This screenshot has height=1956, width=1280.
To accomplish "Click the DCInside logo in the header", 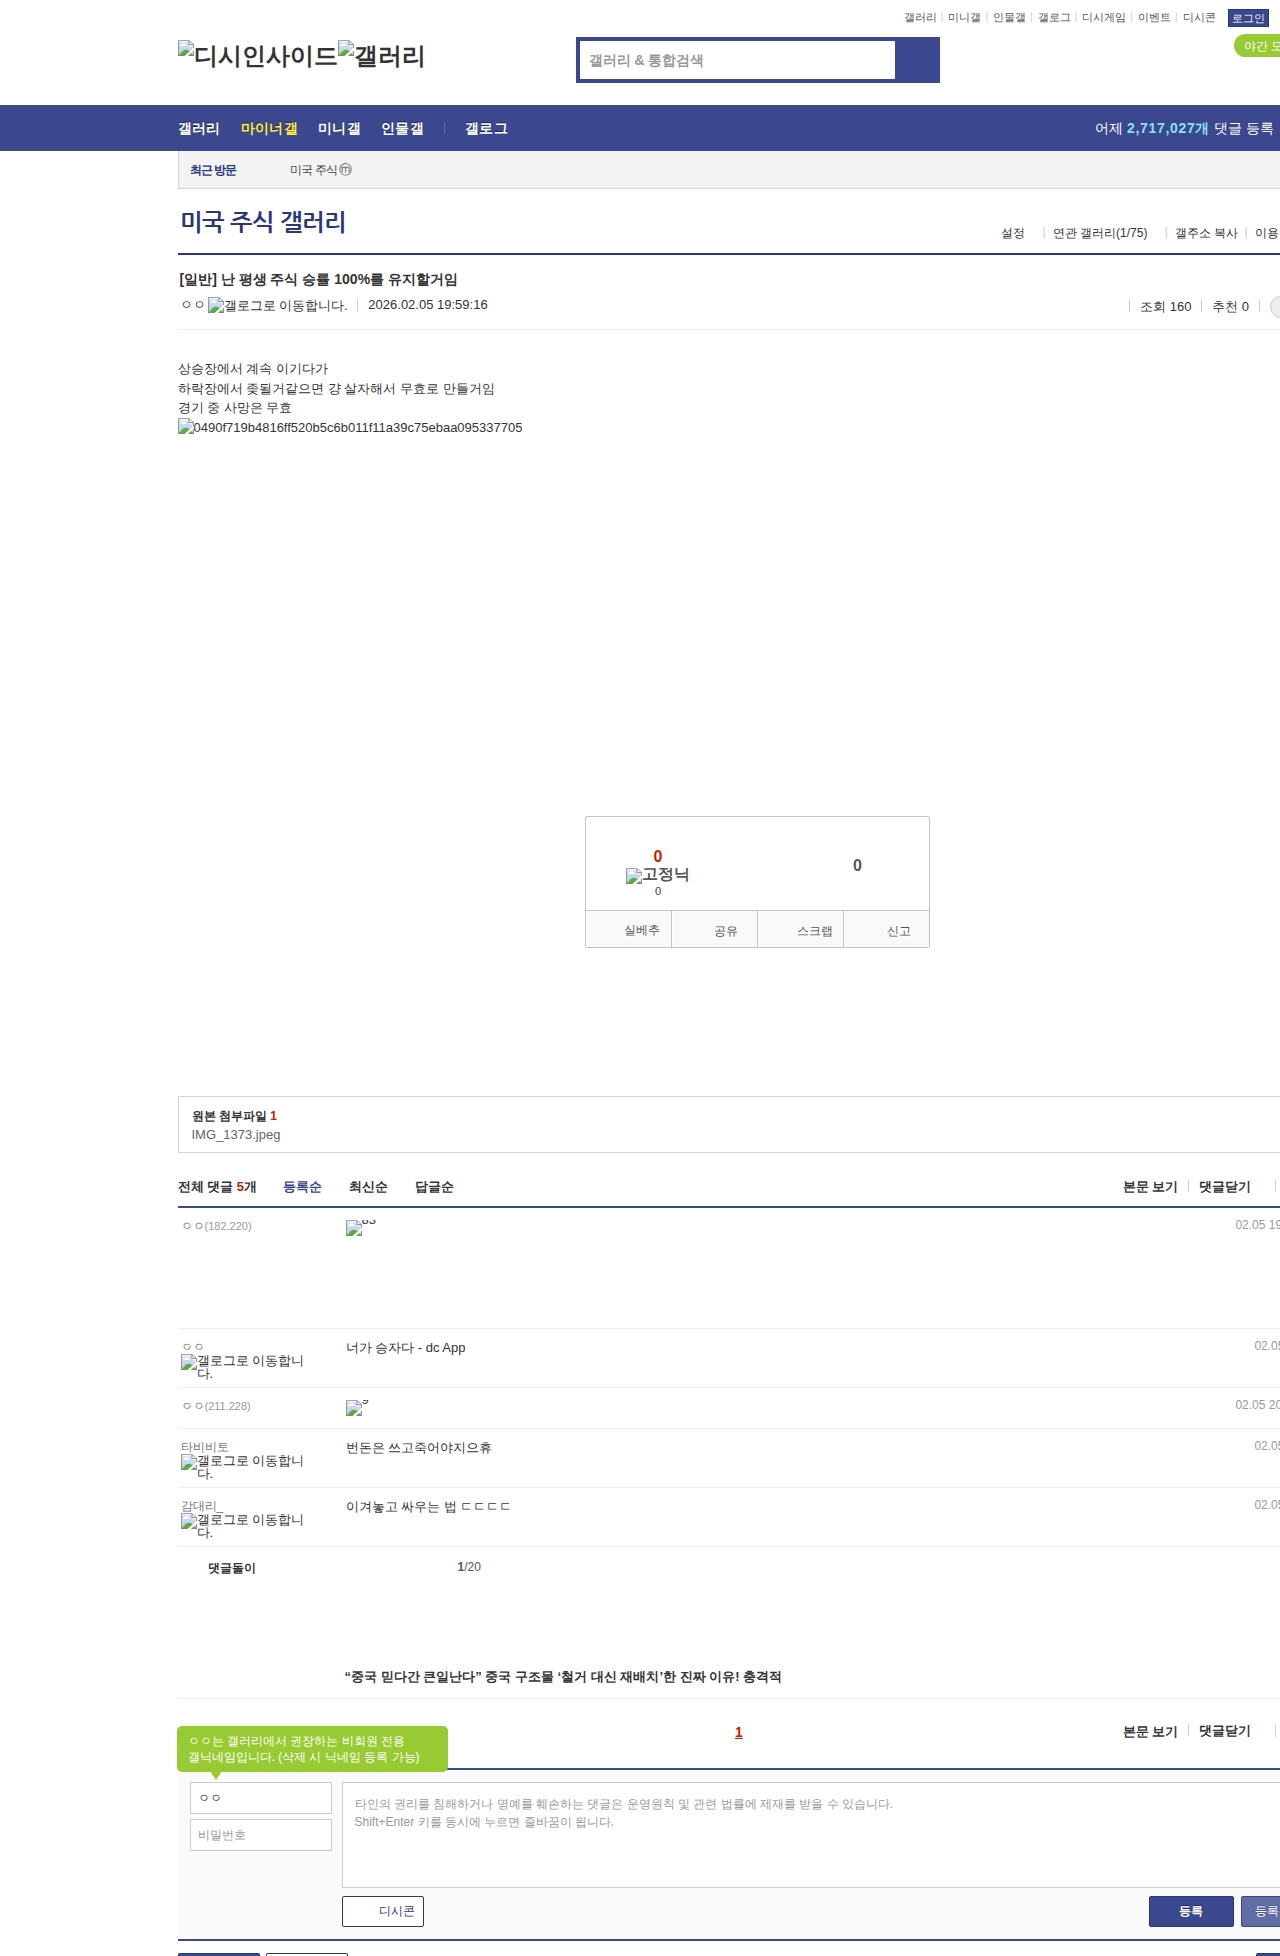I will [257, 56].
